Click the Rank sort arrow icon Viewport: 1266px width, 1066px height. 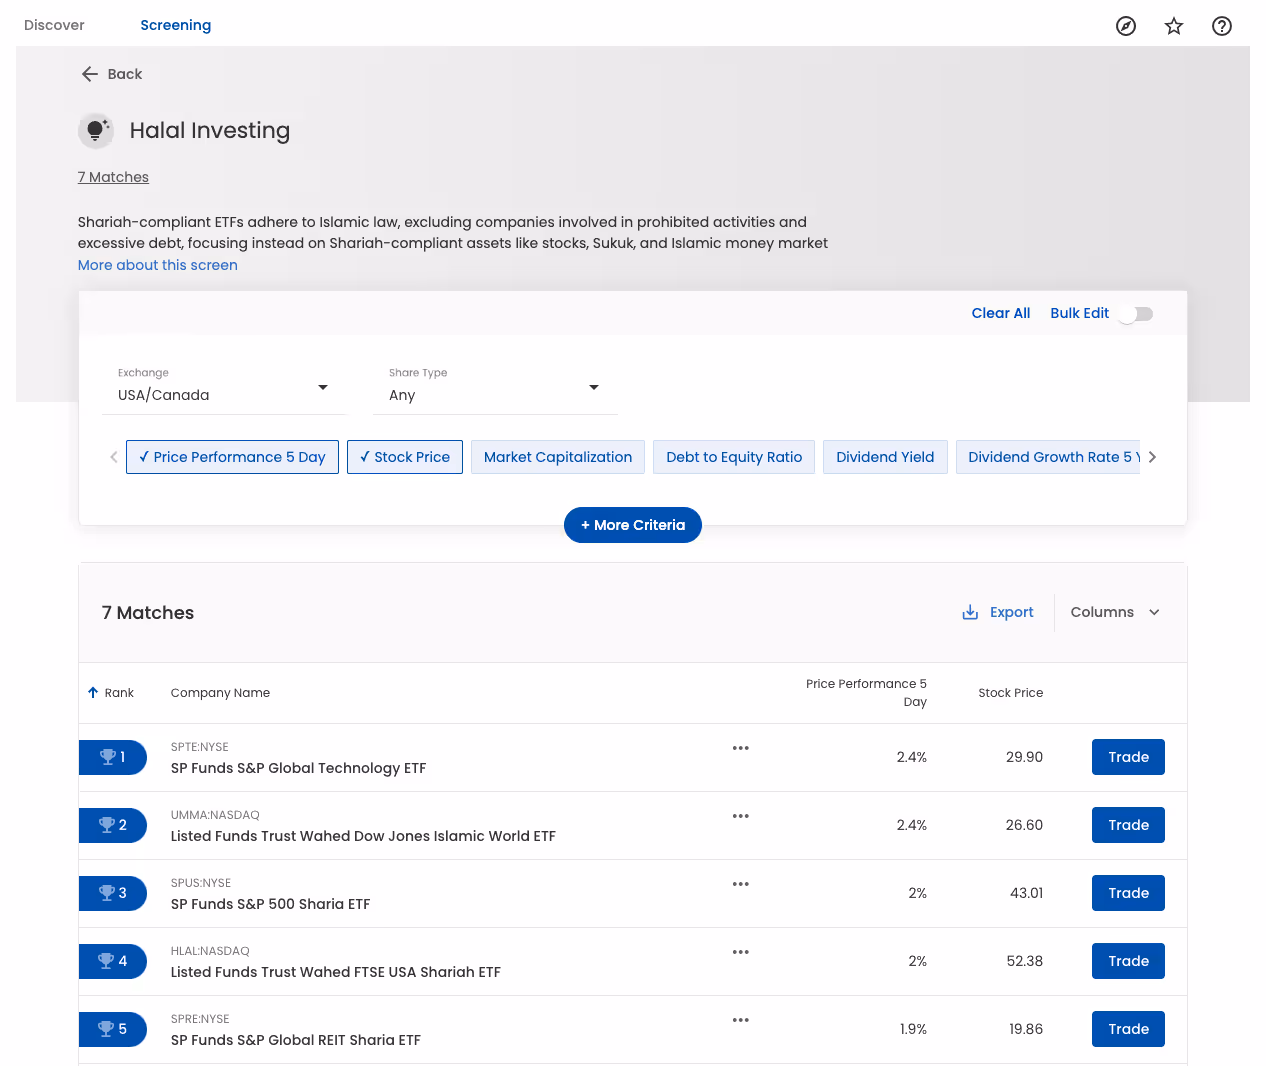(x=93, y=692)
